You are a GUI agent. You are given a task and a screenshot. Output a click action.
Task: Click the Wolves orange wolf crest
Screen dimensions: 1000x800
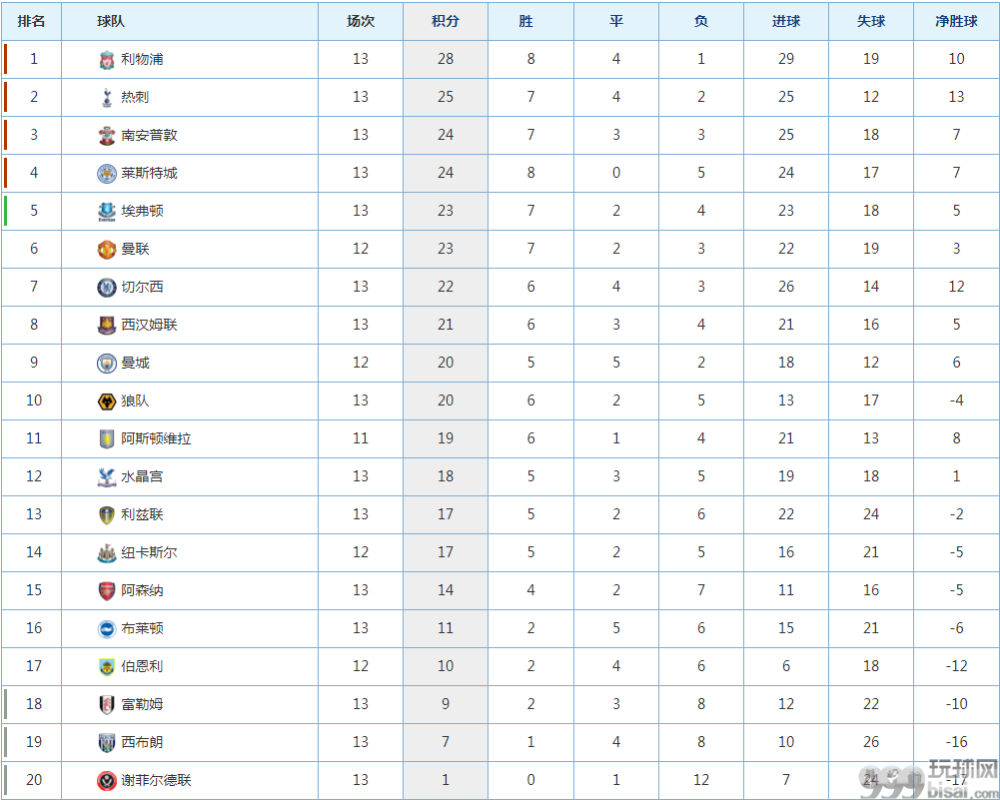107,401
